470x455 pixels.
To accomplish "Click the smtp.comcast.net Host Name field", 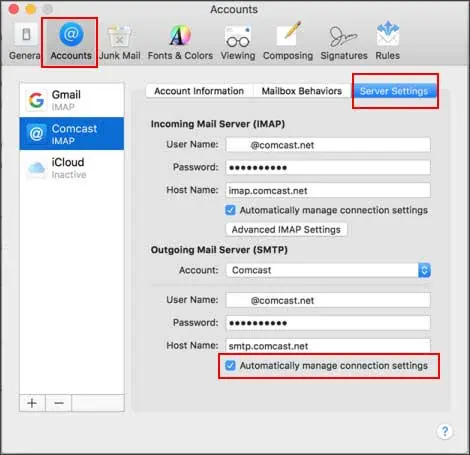I will (328, 346).
